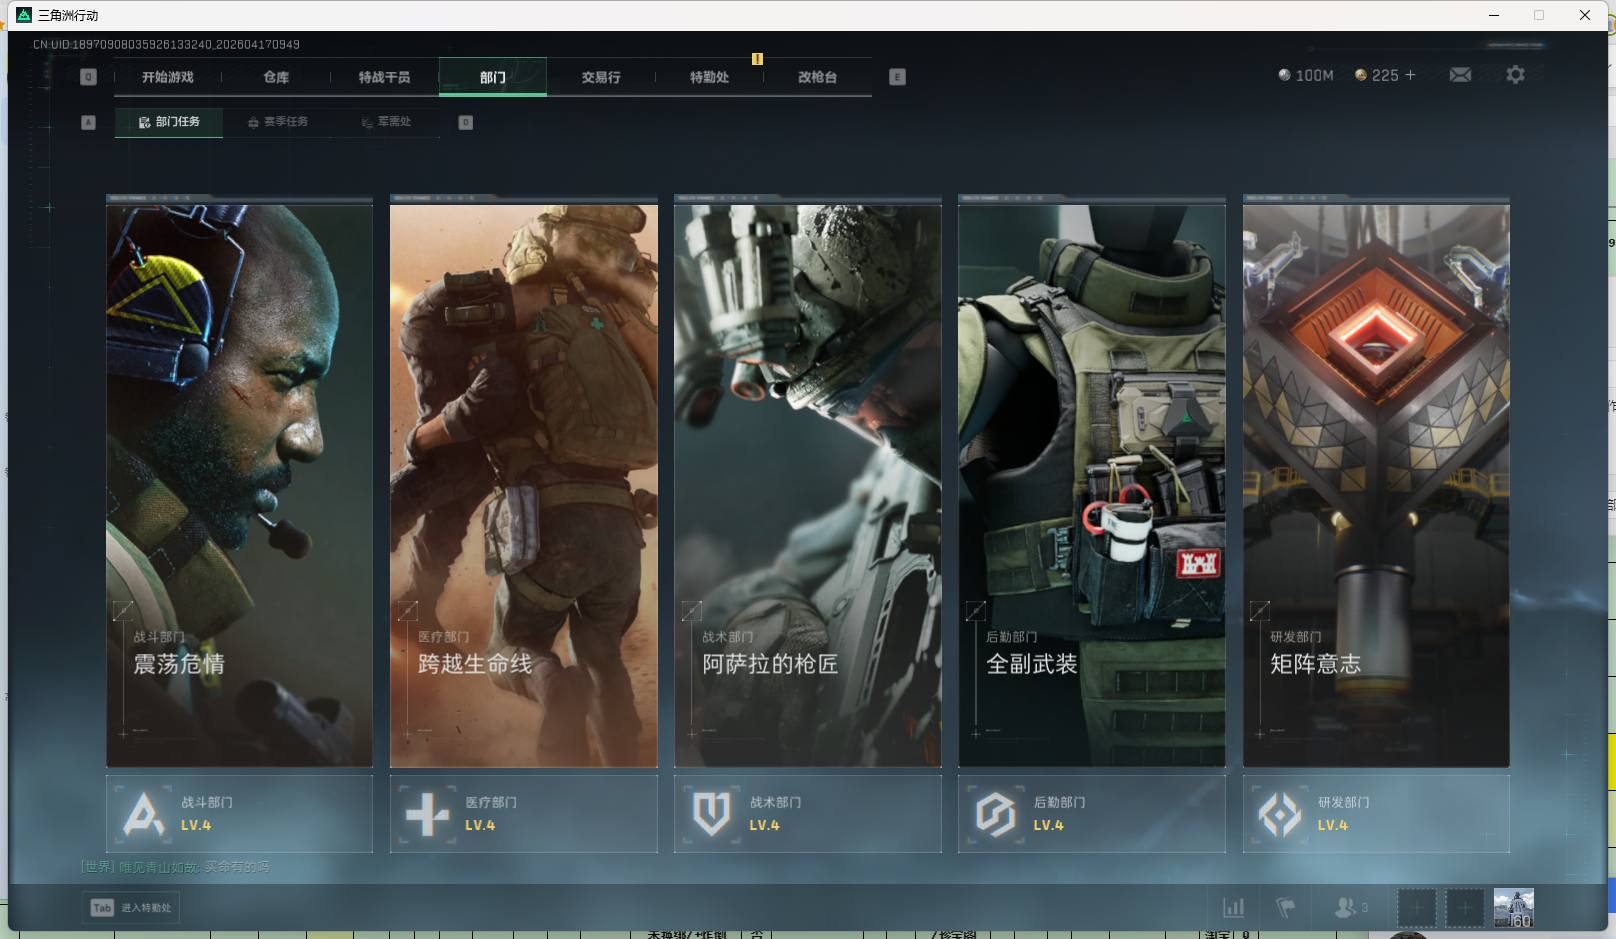The width and height of the screenshot is (1616, 939).
Task: Open the 军需处 sub-tab
Action: click(386, 122)
